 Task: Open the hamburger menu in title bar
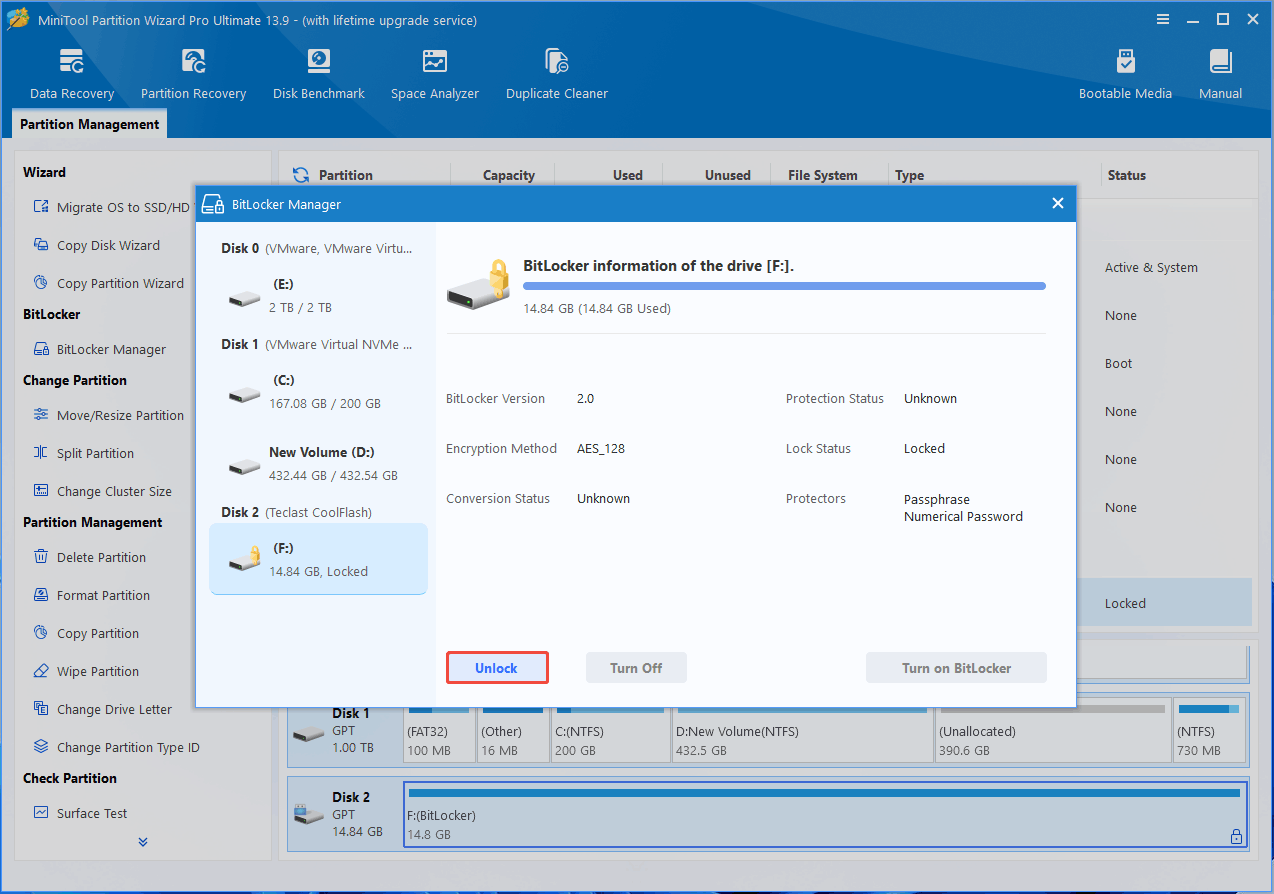tap(1163, 19)
